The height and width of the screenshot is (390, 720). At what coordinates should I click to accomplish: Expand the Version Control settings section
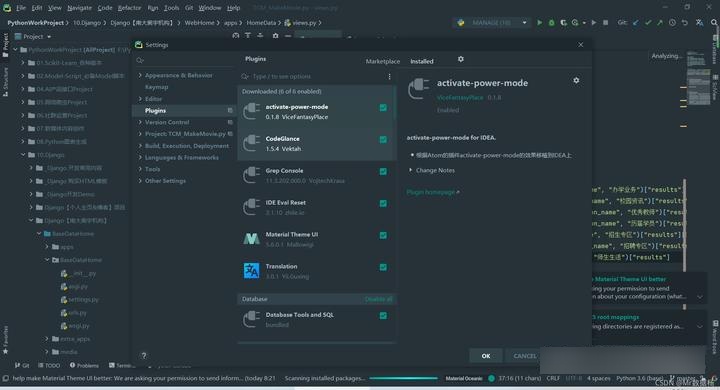(140, 122)
